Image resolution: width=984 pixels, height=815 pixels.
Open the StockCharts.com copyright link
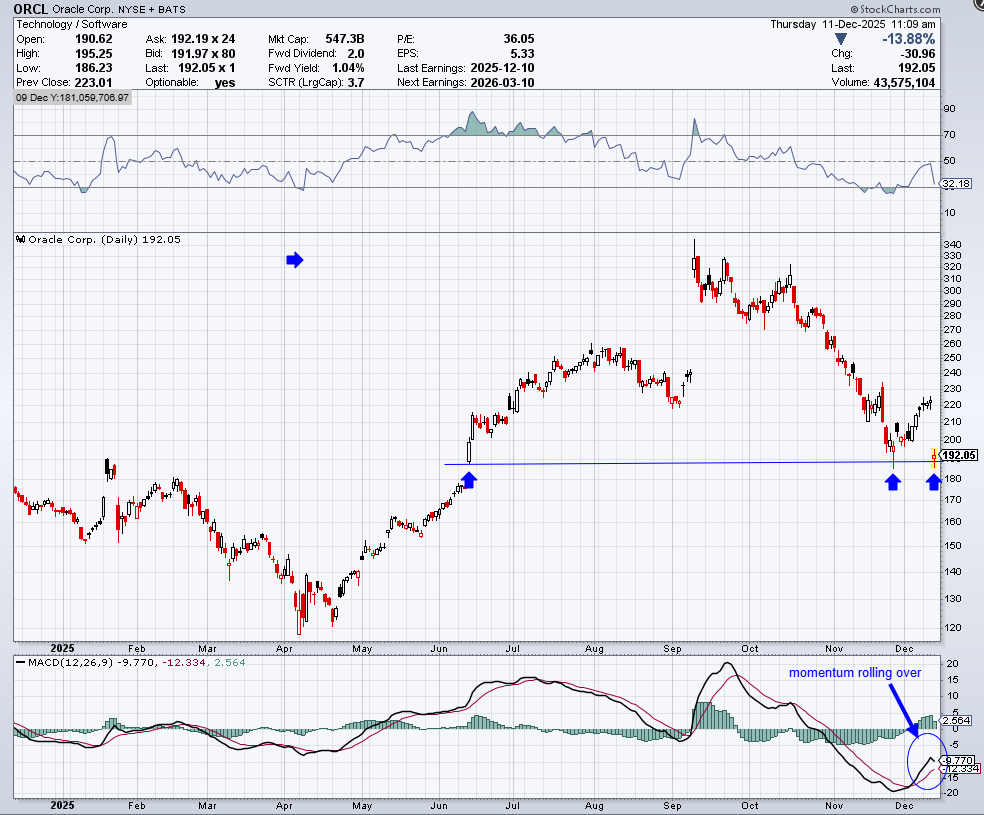(x=896, y=9)
